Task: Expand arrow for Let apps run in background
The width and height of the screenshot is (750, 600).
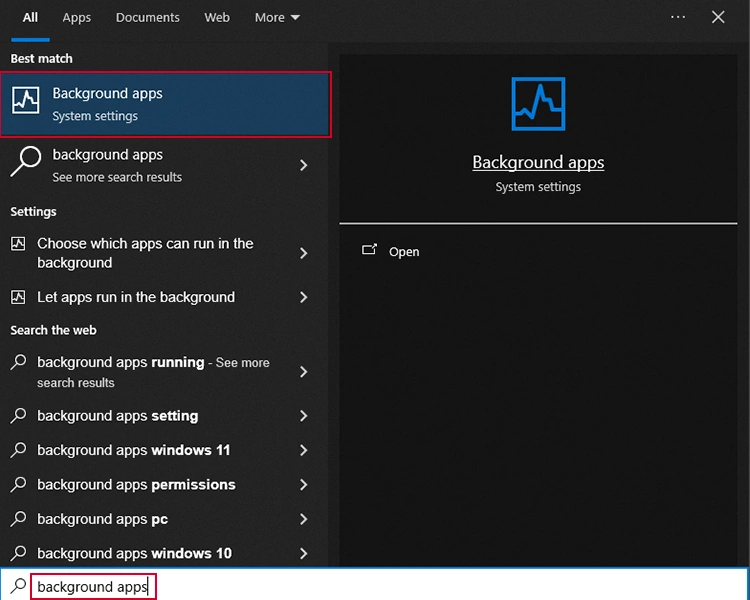Action: 303,297
